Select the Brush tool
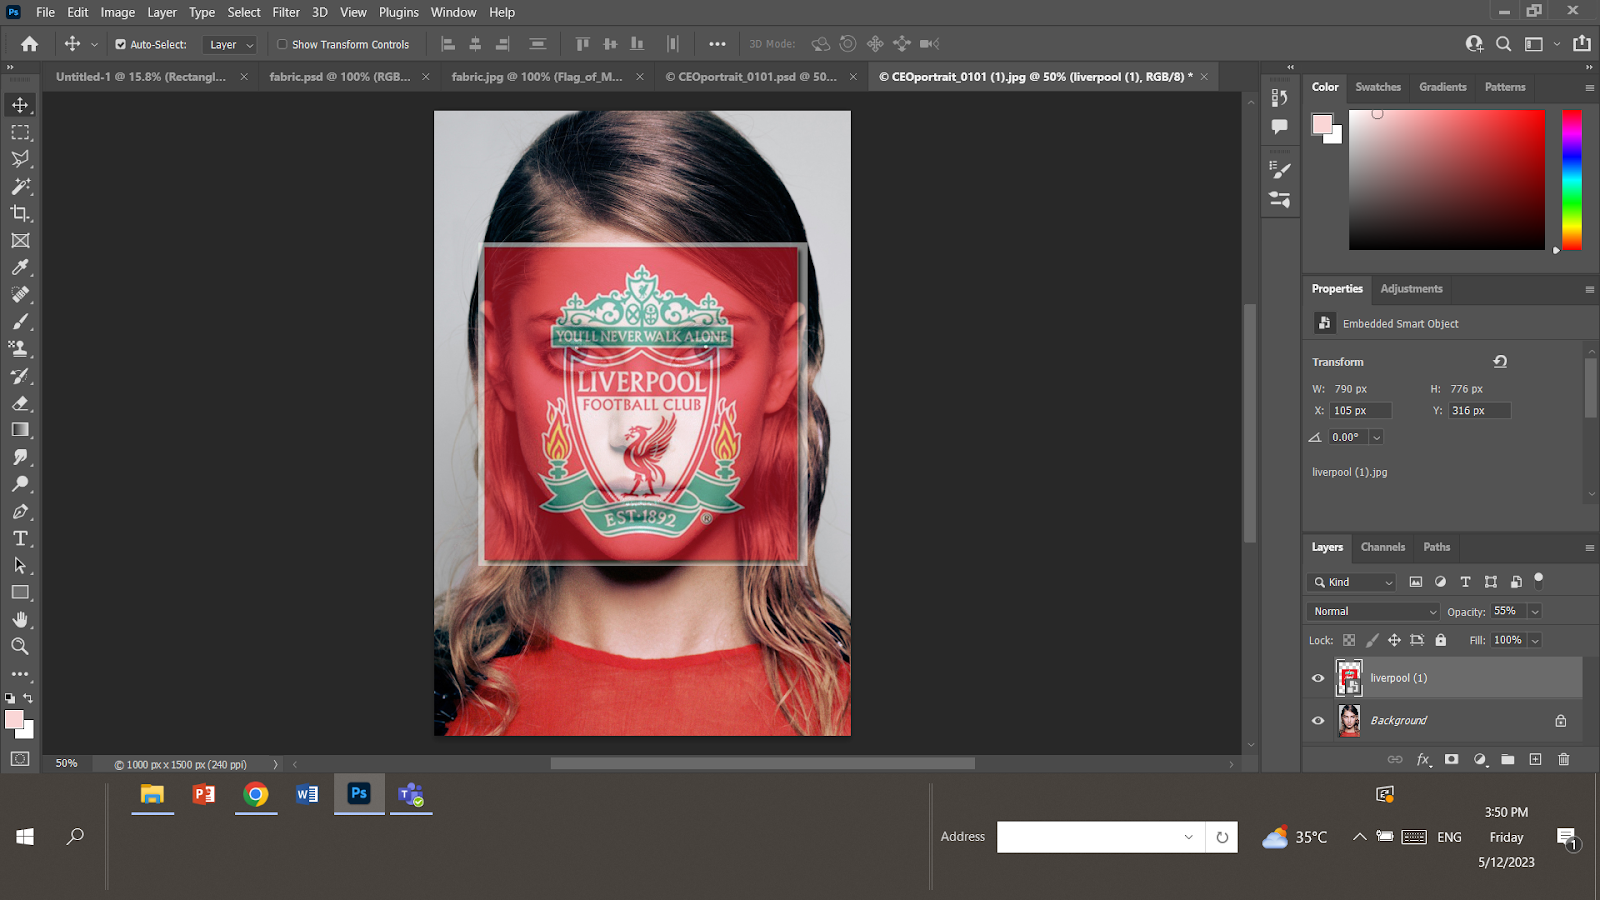This screenshot has width=1600, height=900. point(20,322)
